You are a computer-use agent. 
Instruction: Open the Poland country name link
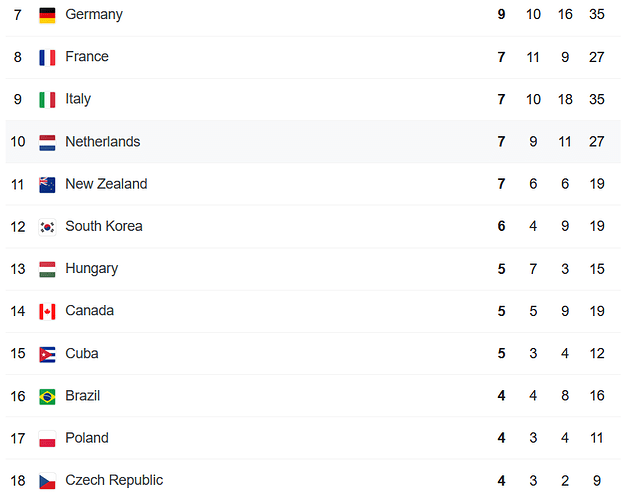point(87,438)
